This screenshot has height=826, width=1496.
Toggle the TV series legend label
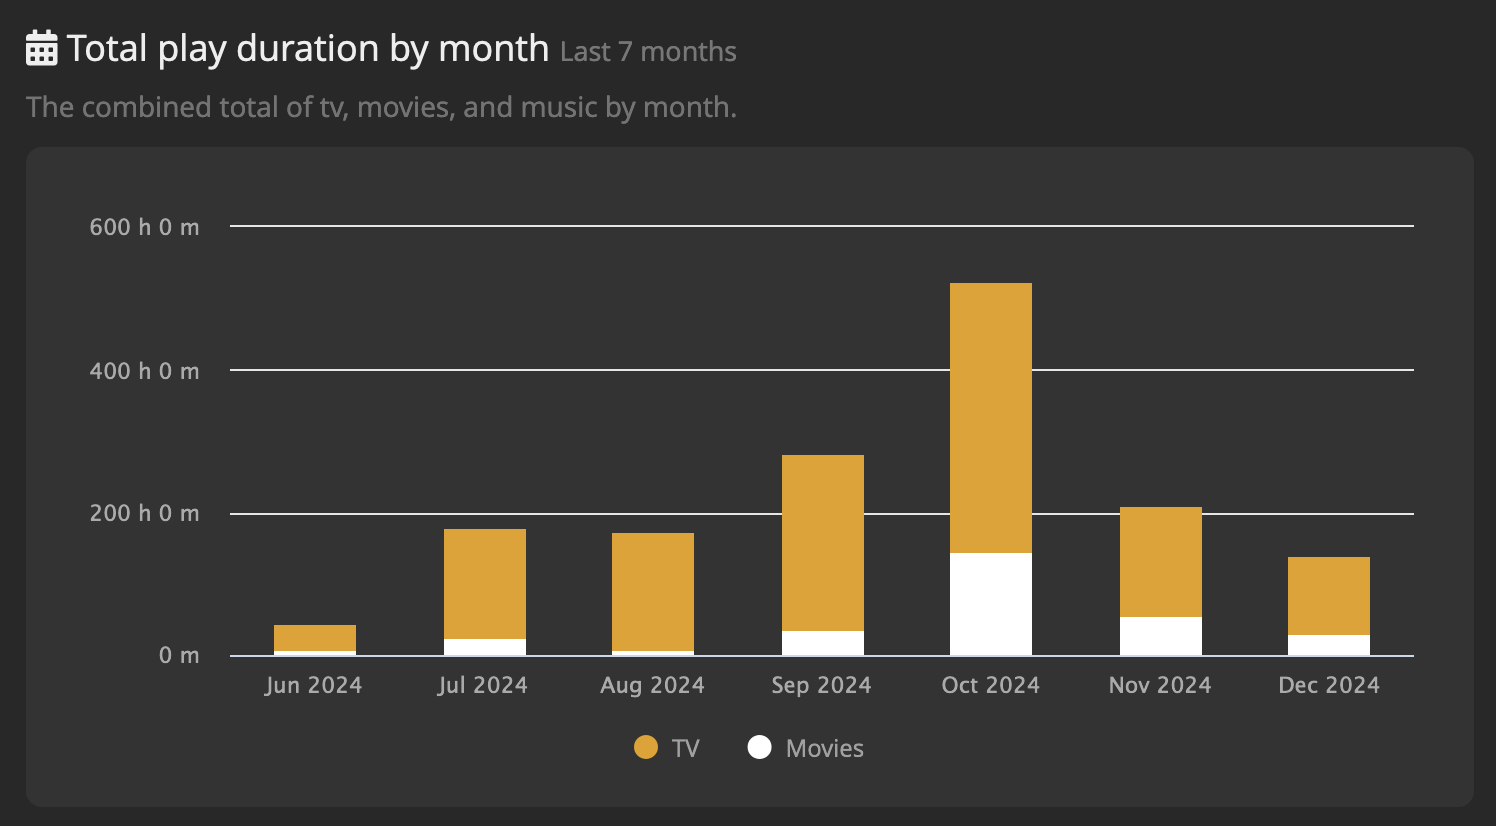coord(685,748)
